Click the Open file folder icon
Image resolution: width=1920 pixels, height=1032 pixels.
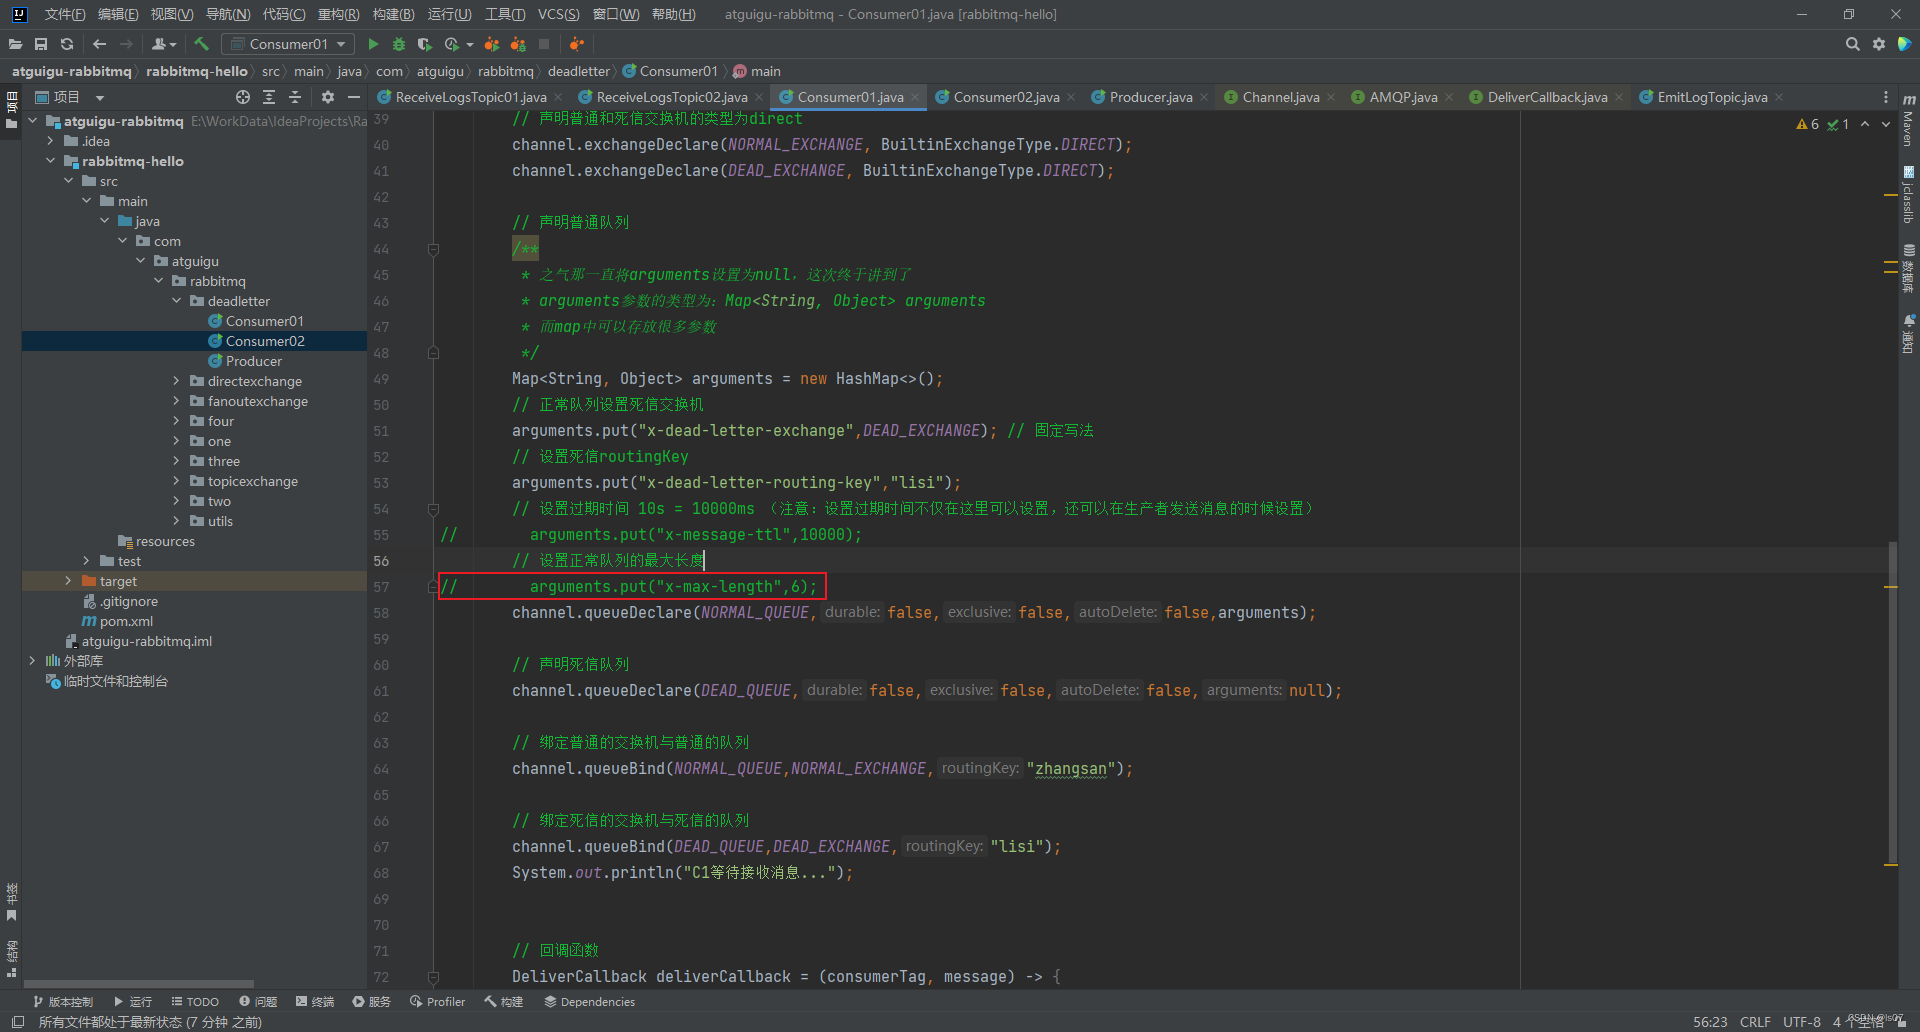pyautogui.click(x=15, y=44)
